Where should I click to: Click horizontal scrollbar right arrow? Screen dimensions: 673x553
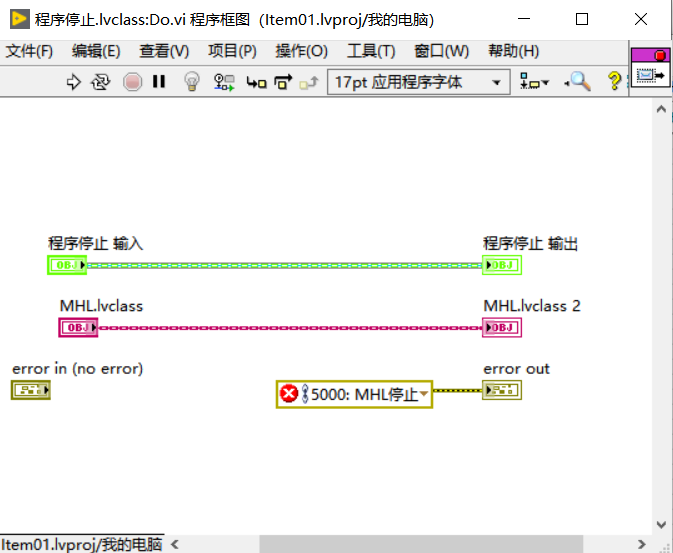pos(642,544)
